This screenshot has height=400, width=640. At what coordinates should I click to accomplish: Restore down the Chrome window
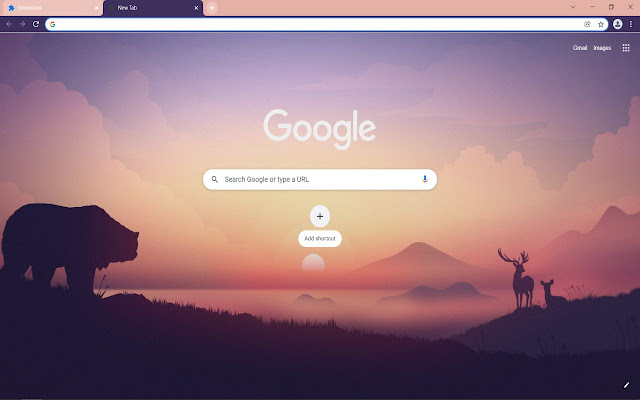click(611, 7)
